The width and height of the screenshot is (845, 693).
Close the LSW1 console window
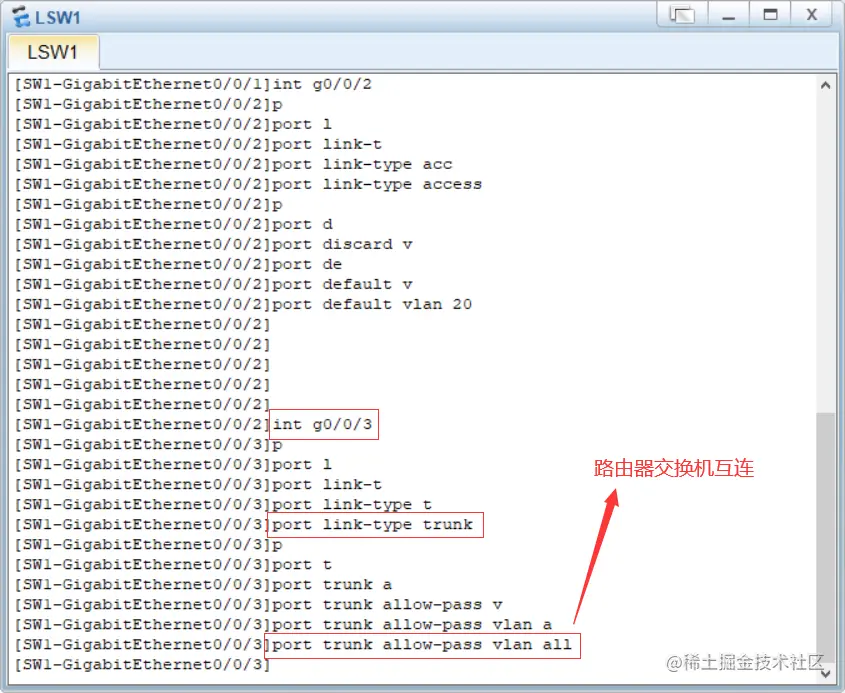coord(812,14)
